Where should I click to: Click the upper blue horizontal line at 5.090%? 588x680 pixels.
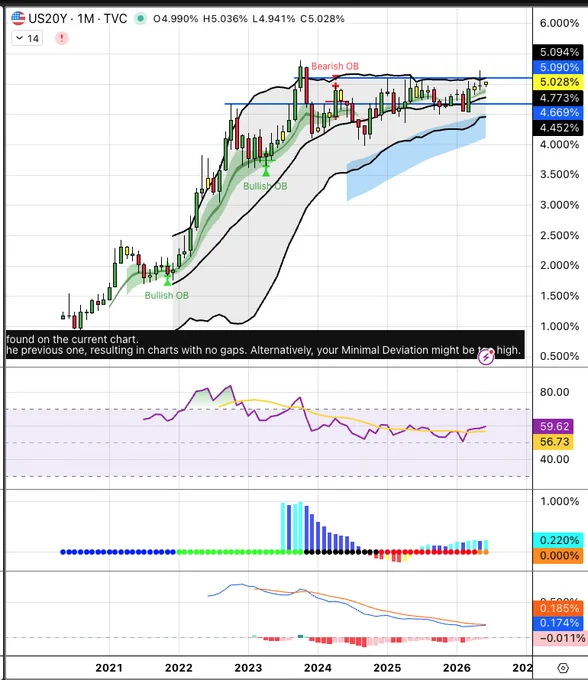pos(413,78)
